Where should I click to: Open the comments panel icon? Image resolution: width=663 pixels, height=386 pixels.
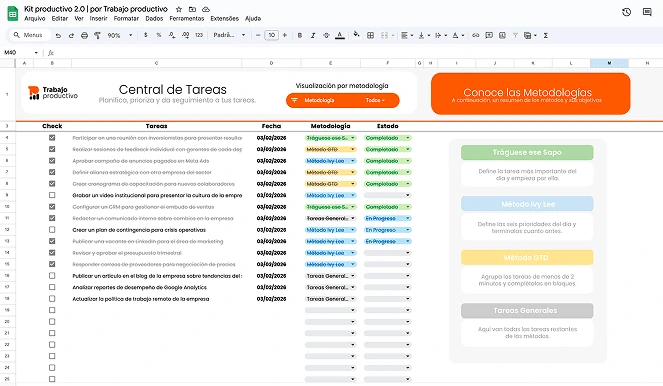click(647, 12)
